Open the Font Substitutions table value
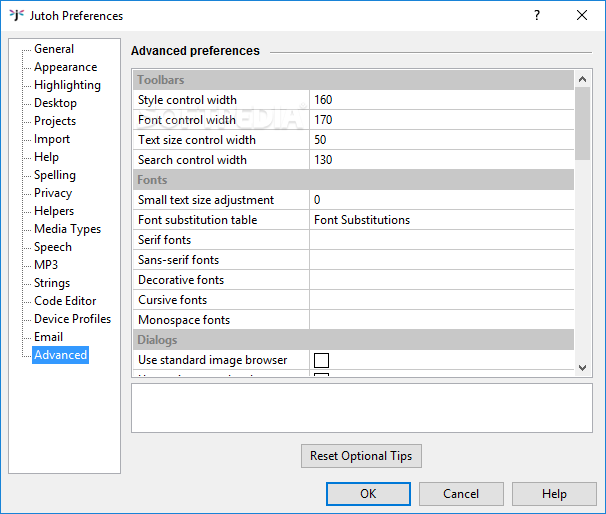 pos(441,220)
